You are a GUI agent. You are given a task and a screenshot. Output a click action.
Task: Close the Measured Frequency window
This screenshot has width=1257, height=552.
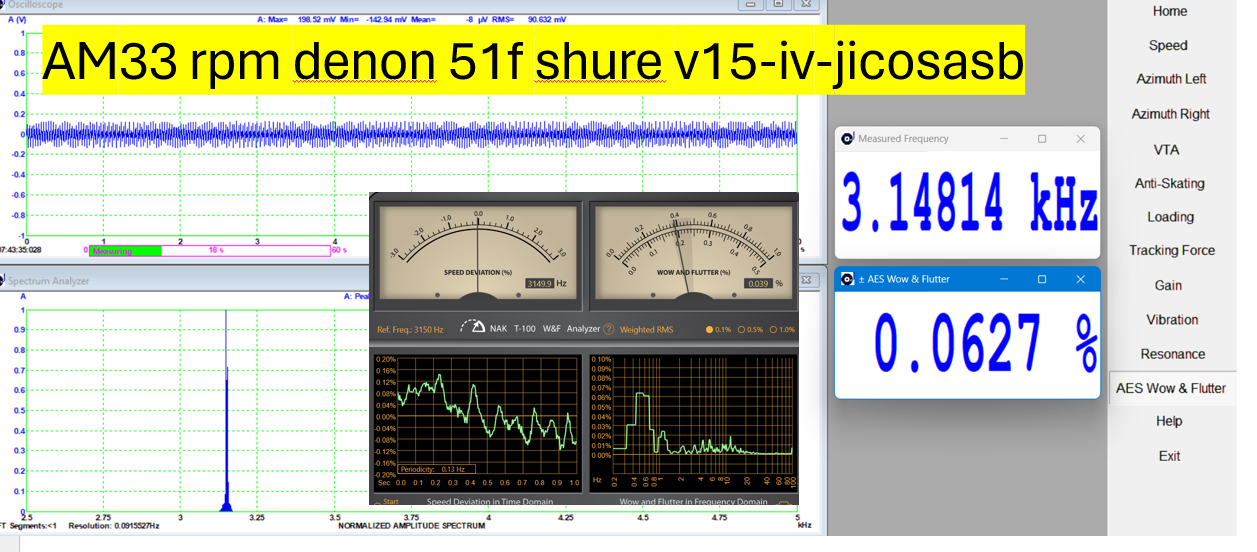(1080, 139)
